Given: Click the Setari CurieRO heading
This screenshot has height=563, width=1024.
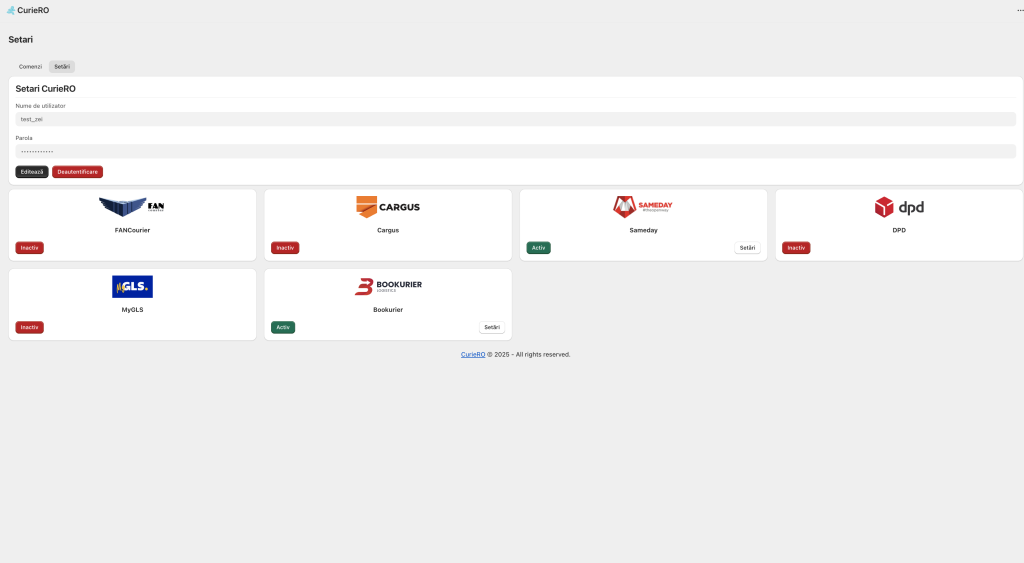Looking at the screenshot, I should pos(46,89).
